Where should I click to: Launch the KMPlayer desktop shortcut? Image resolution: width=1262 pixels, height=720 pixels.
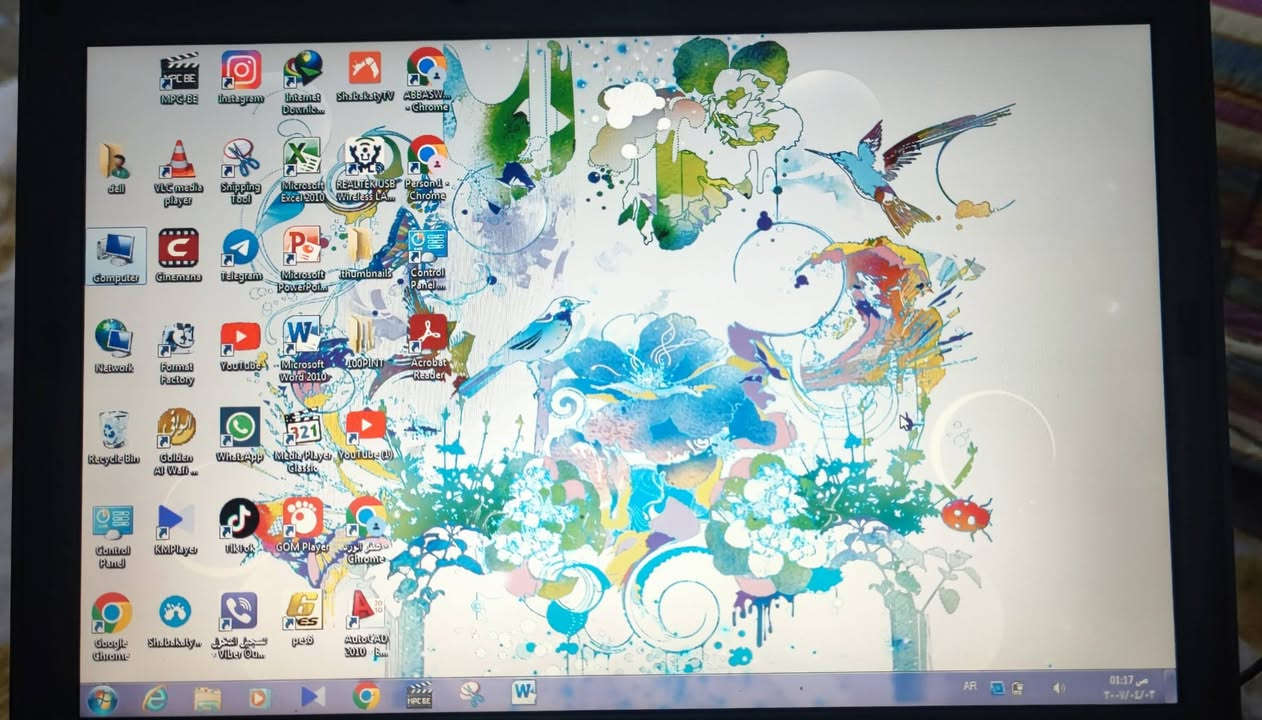[x=176, y=529]
